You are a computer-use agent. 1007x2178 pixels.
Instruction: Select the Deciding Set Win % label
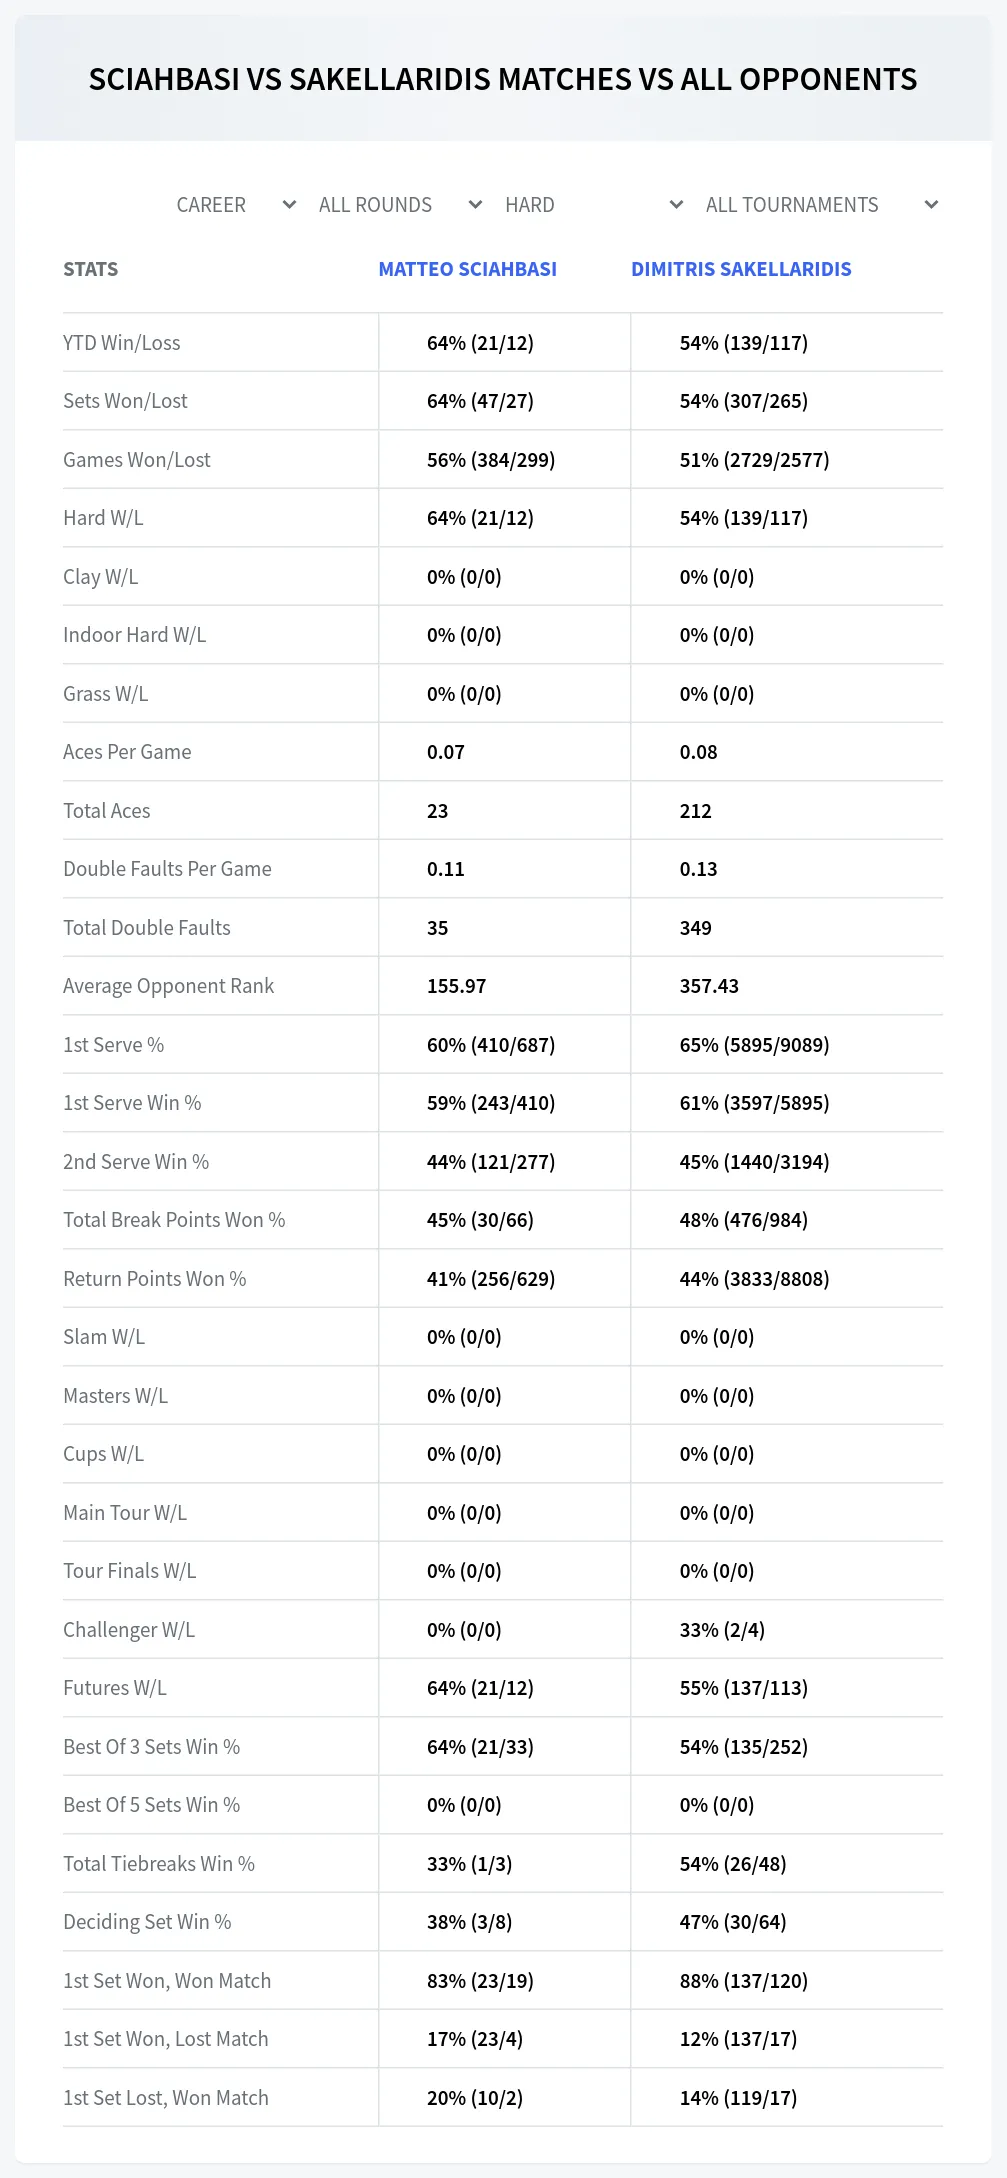147,1922
